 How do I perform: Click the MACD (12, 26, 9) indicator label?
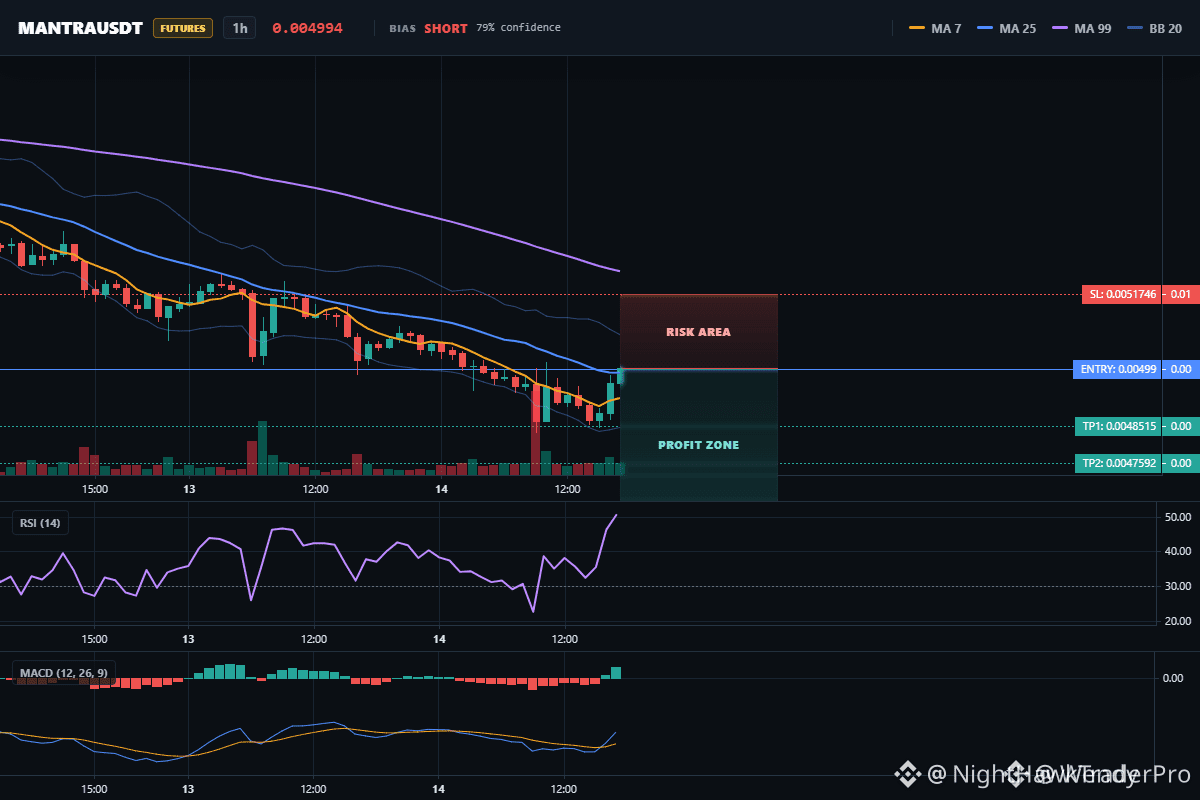pyautogui.click(x=63, y=672)
